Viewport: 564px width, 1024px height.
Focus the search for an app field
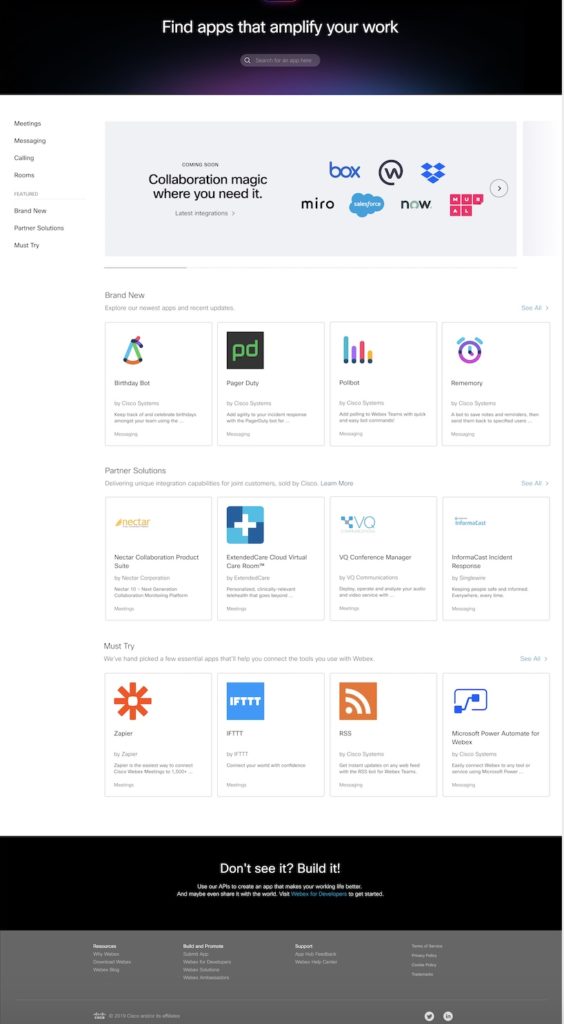pyautogui.click(x=280, y=60)
